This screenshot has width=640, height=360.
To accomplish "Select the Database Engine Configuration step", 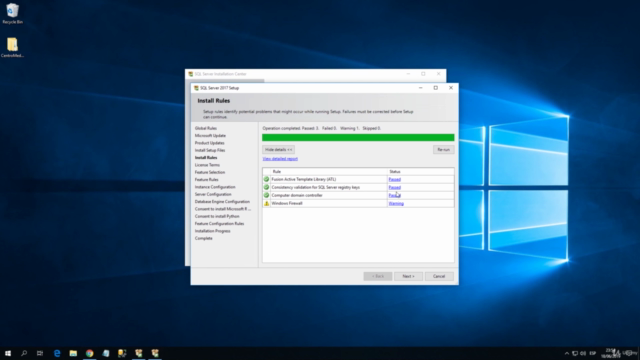I will point(222,202).
